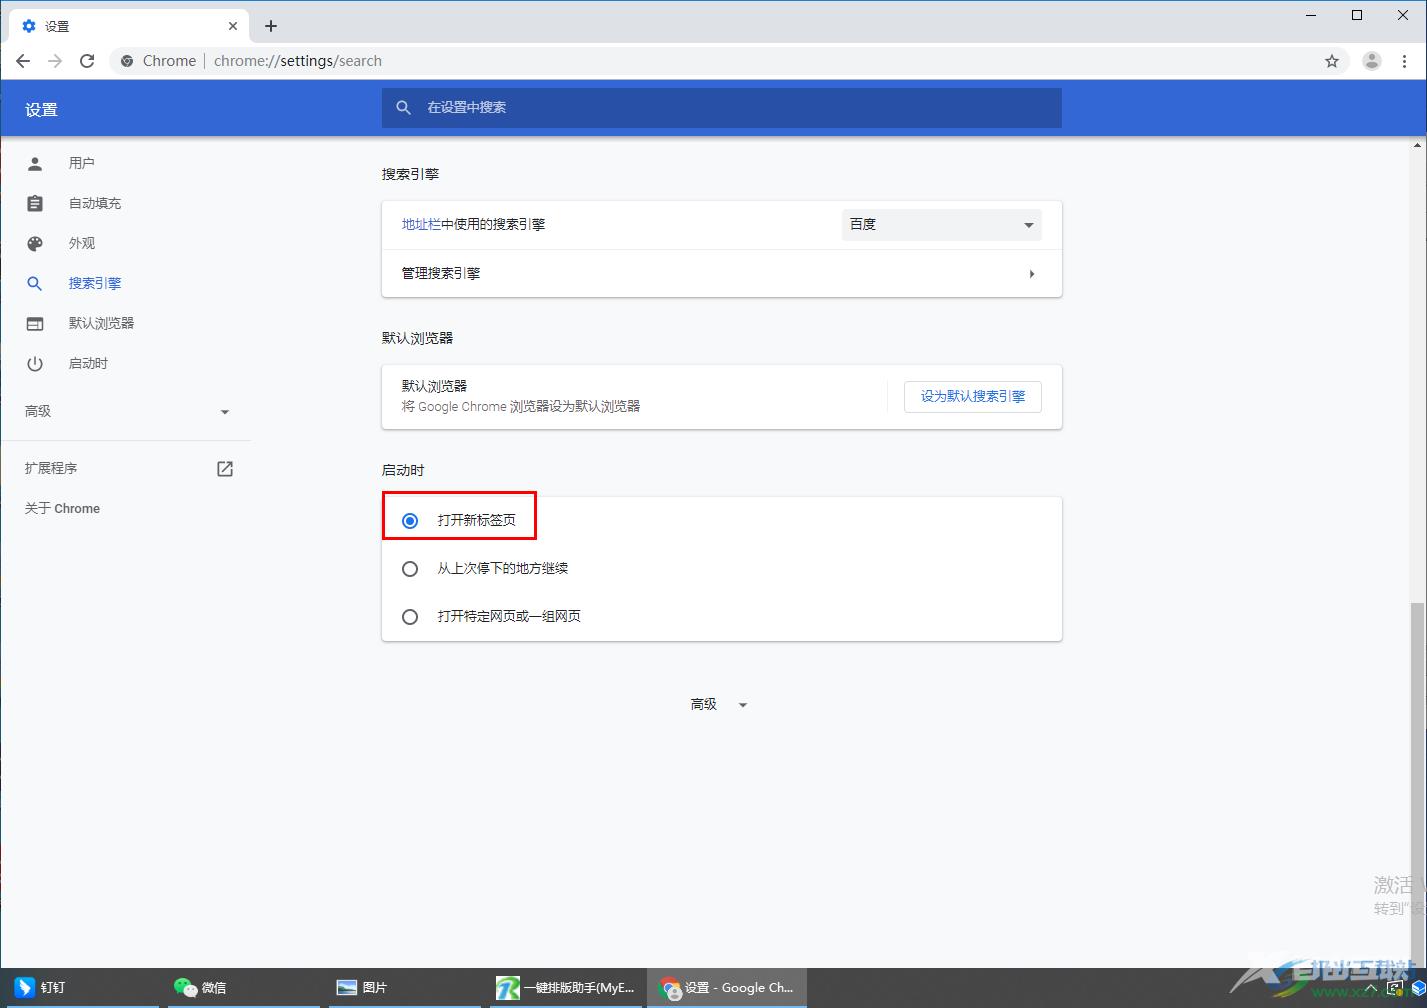Image resolution: width=1427 pixels, height=1008 pixels.
Task: Click the 在设置中搜索 search field
Action: (722, 107)
